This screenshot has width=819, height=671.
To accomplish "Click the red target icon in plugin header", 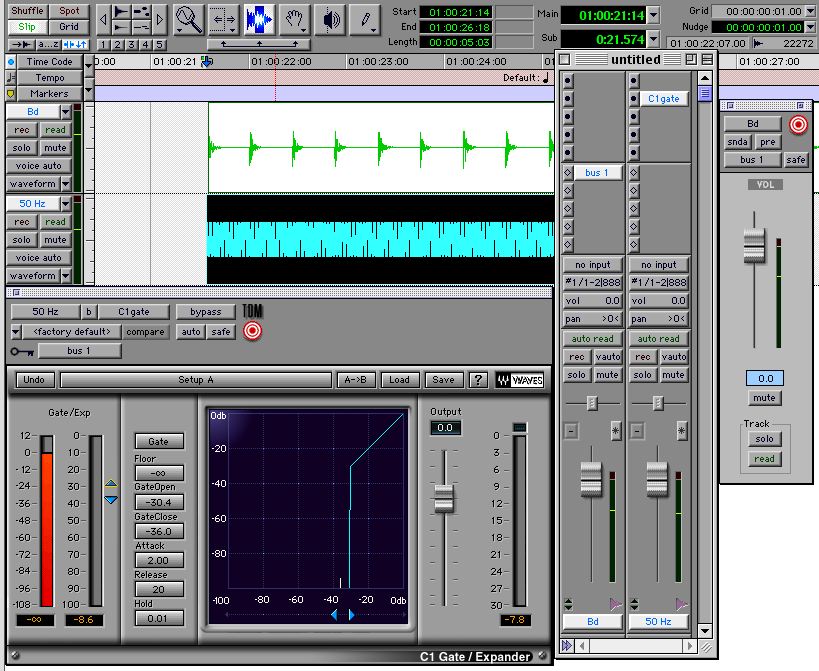I will 252,331.
